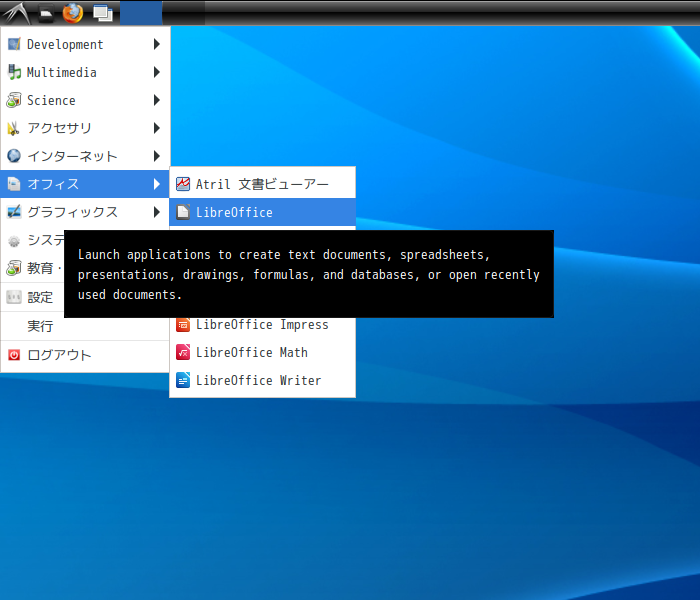Open the 教育 menu category
Image resolution: width=700 pixels, height=600 pixels.
coord(33,268)
